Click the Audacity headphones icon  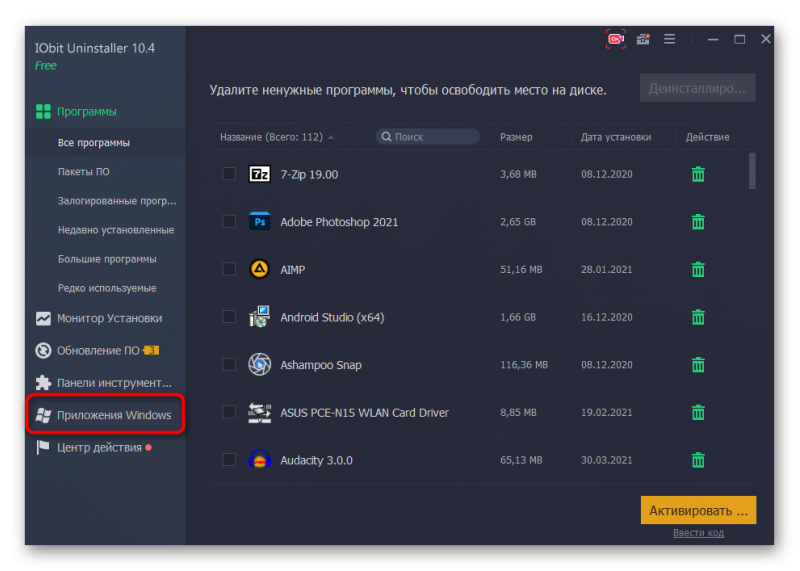pos(259,459)
